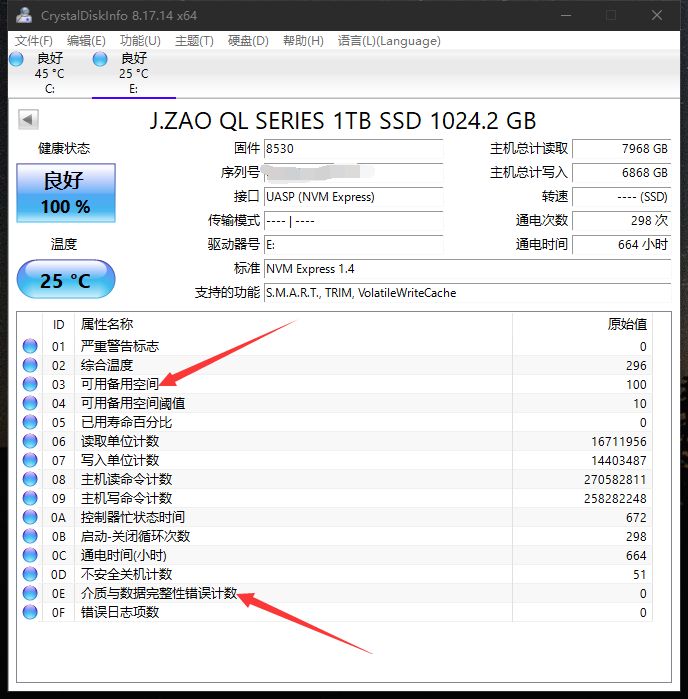Open the 功能(U) menu
The image size is (688, 699).
pyautogui.click(x=140, y=41)
